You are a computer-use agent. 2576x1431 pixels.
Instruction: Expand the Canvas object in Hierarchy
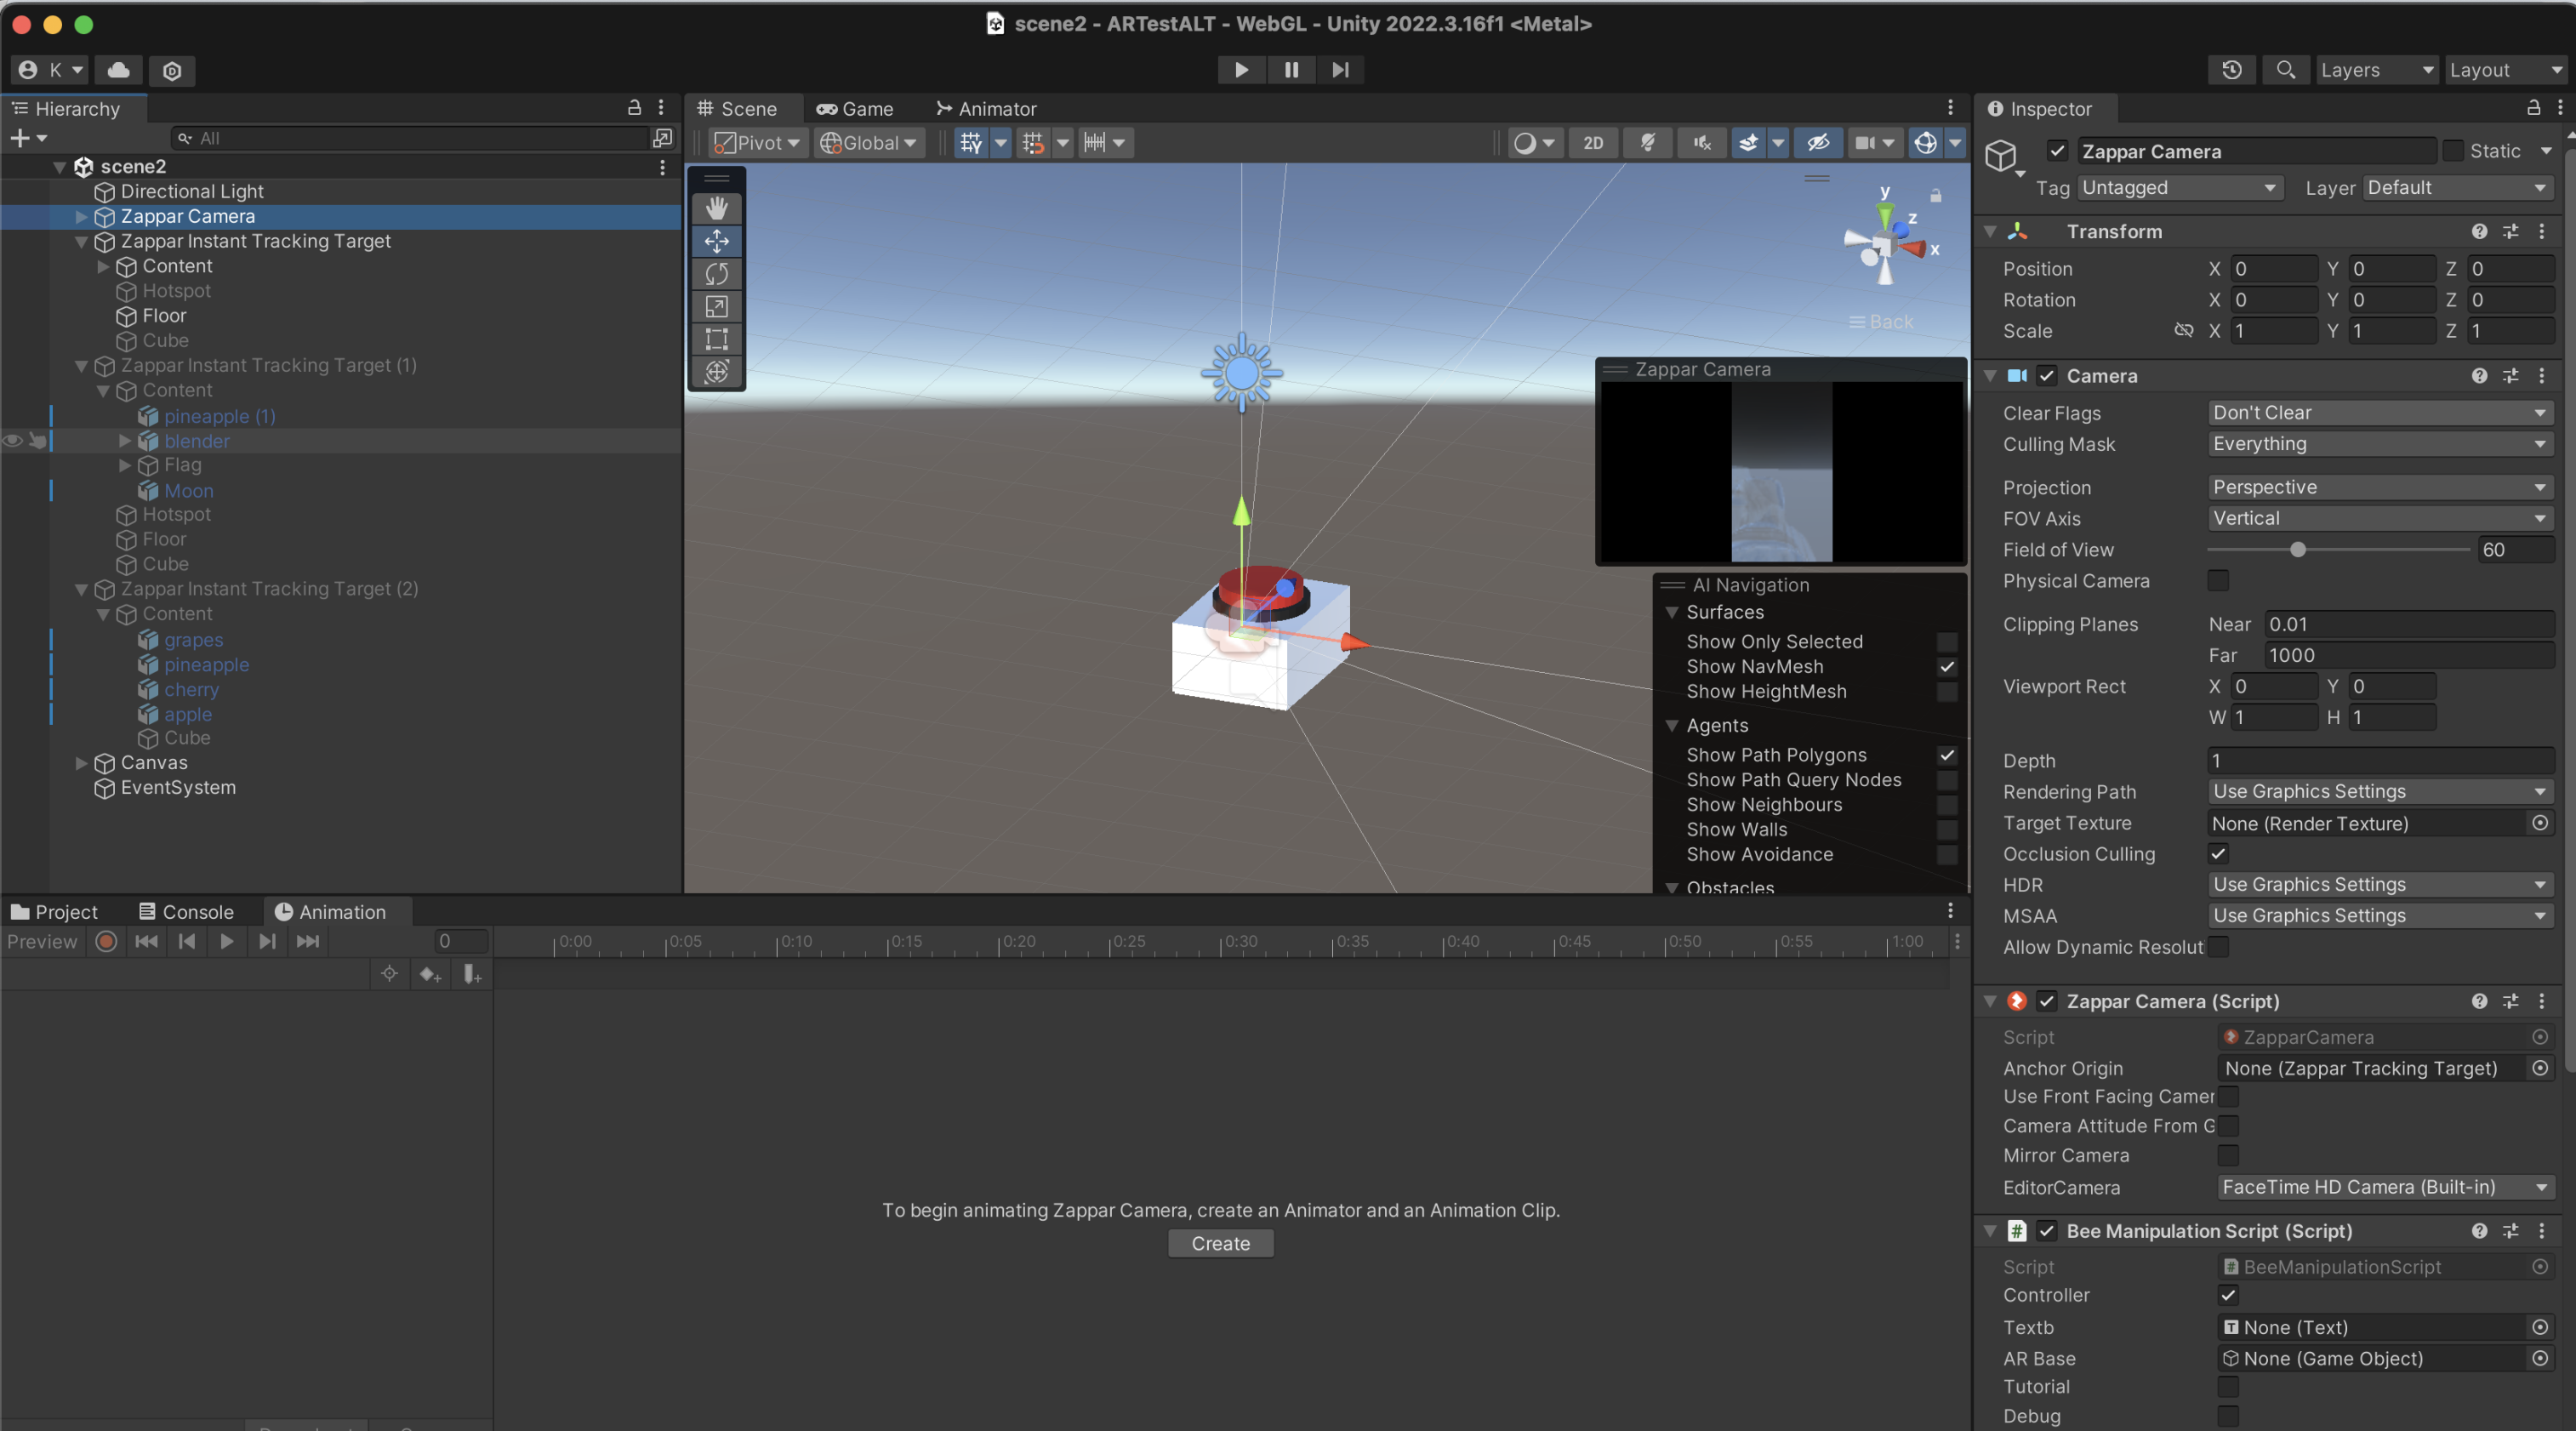coord(82,763)
